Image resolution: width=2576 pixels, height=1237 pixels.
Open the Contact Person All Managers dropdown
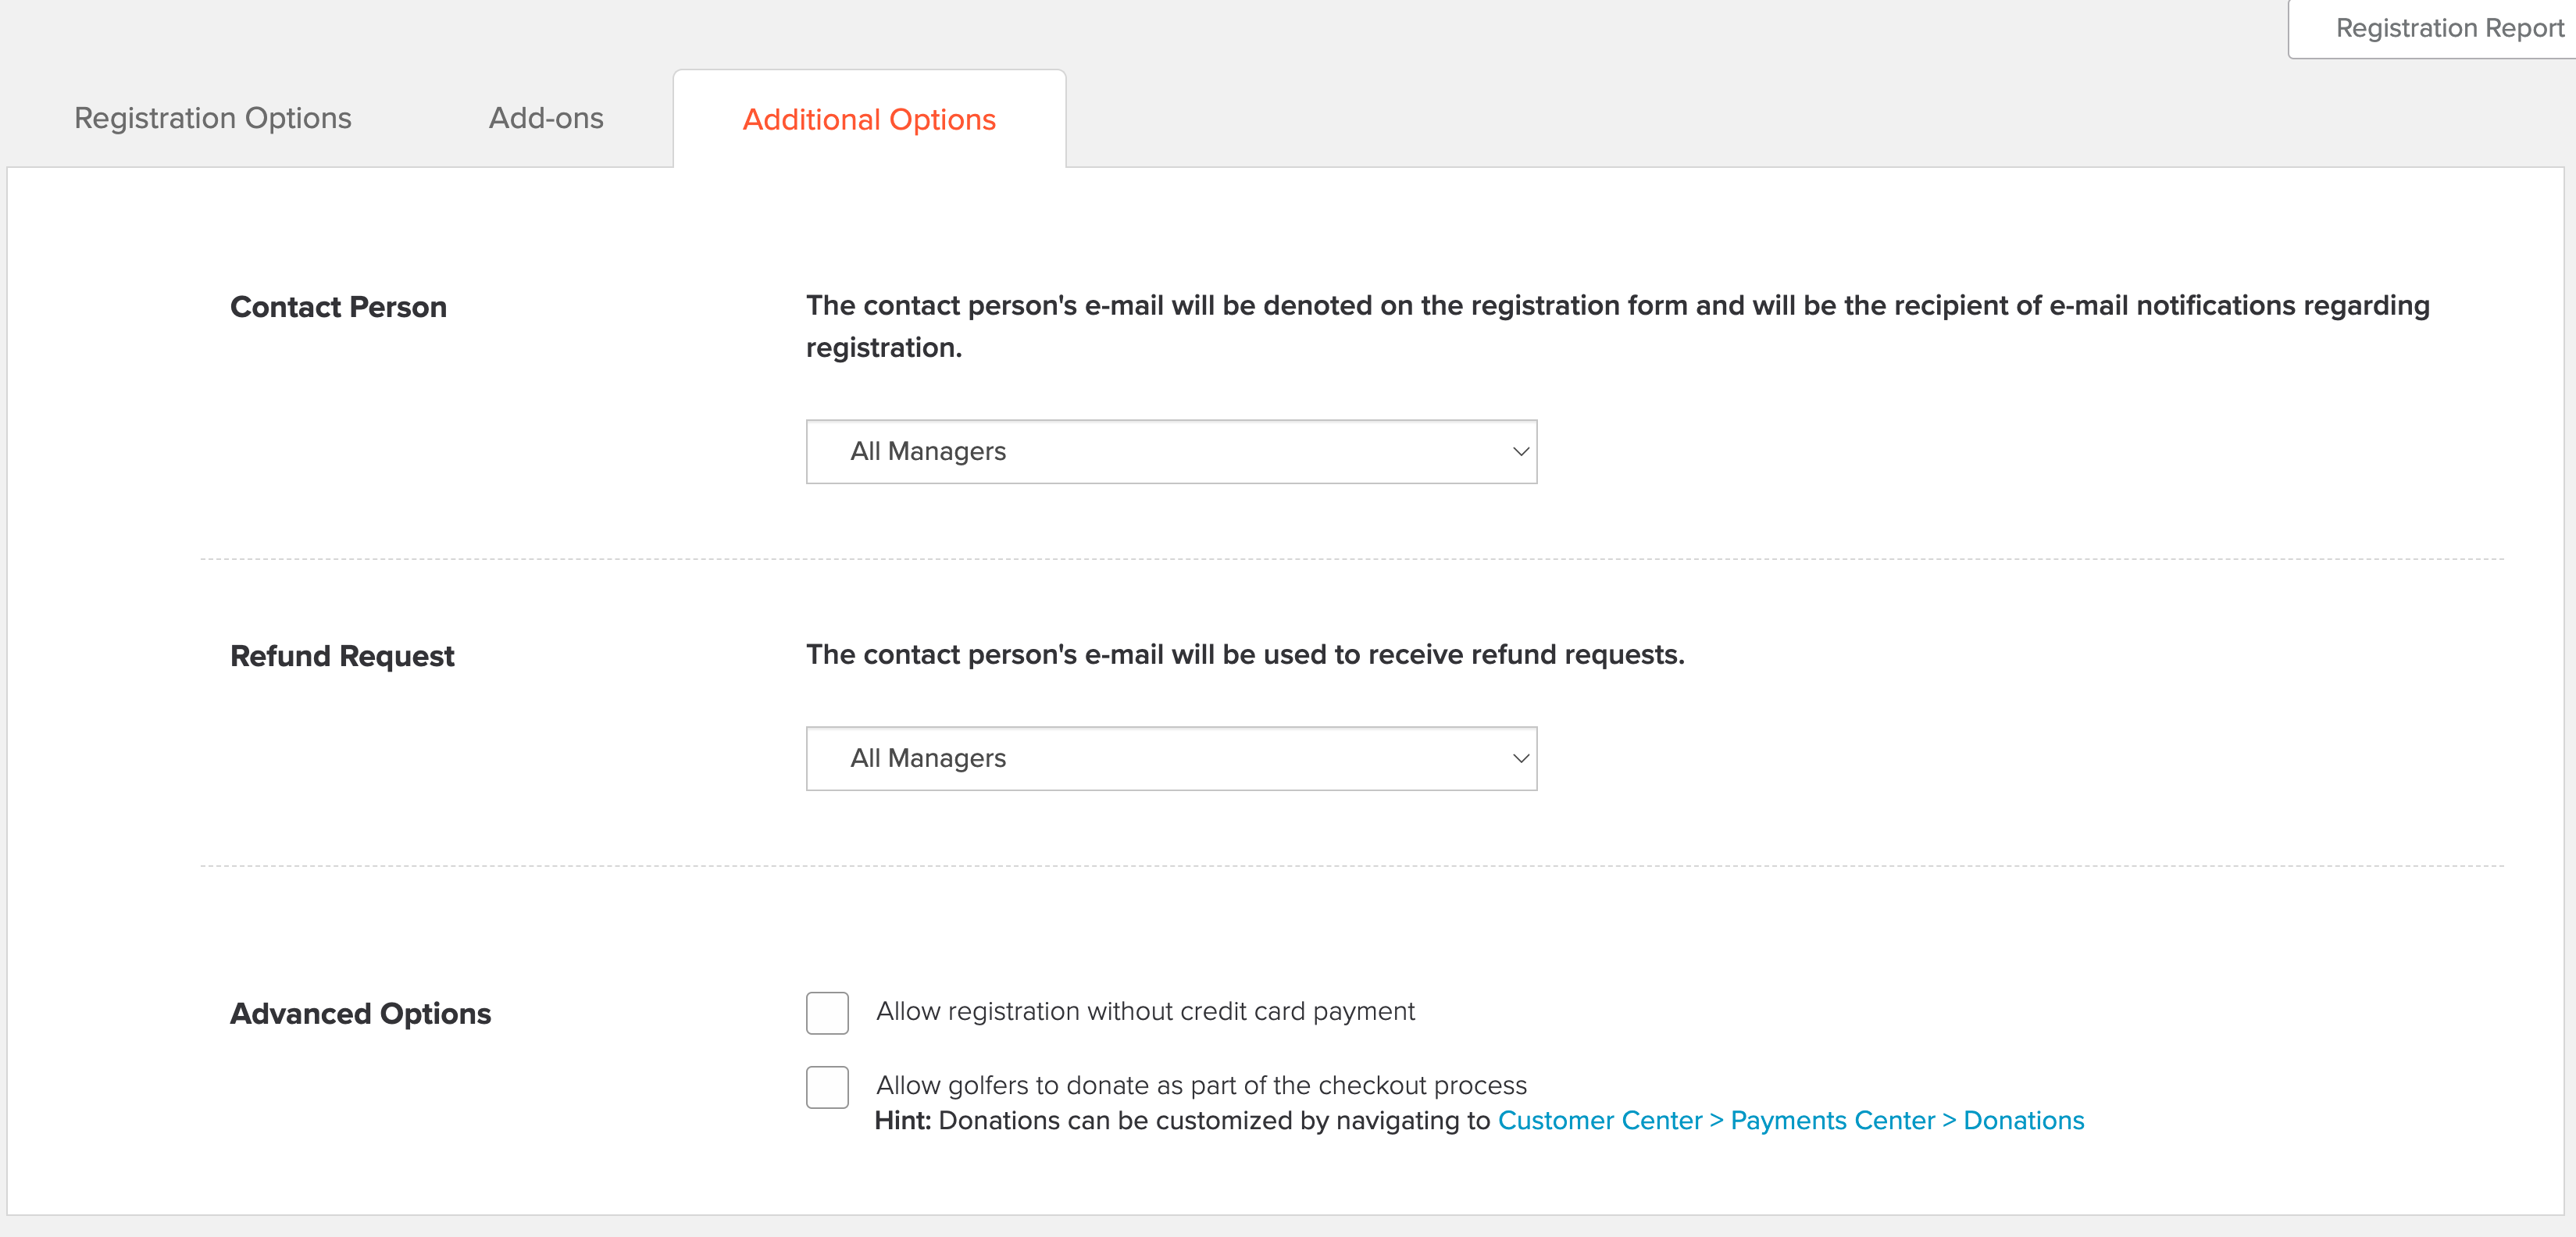coord(1171,451)
